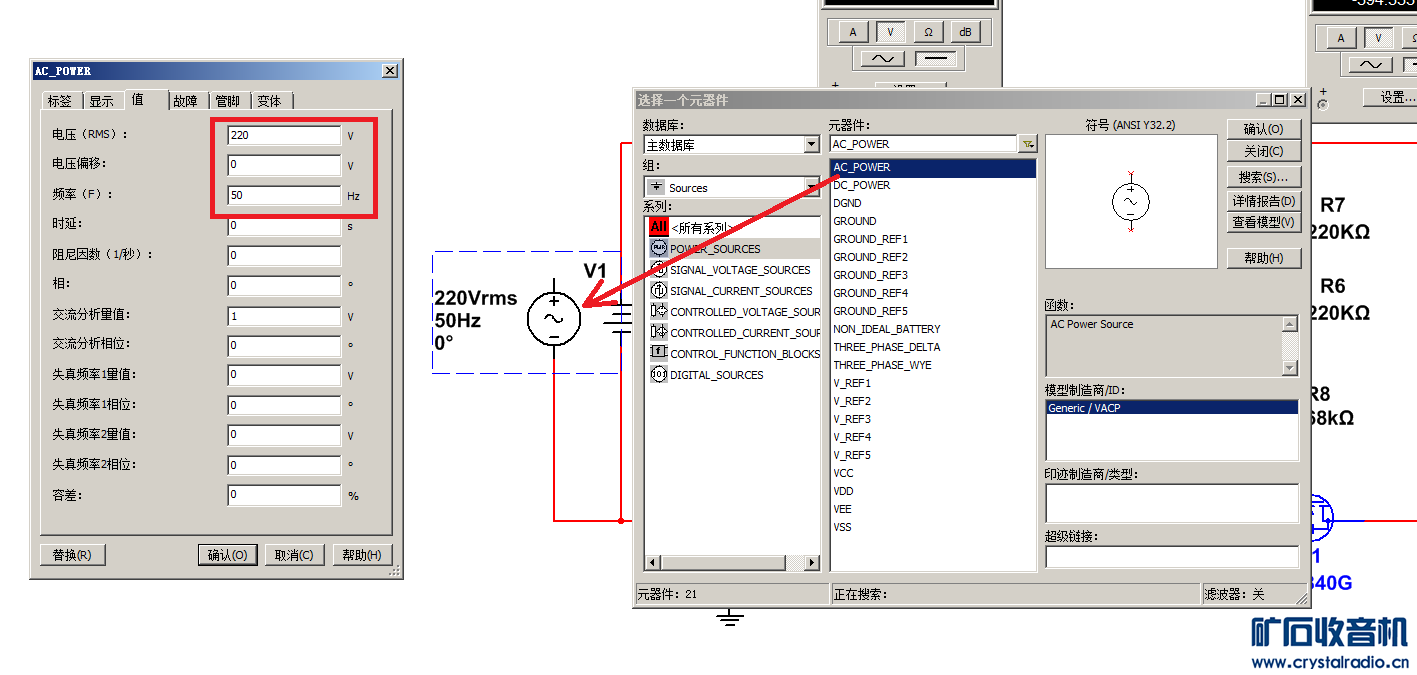Click 帮助(H) in the AC_POWER dialog
This screenshot has height=675, width=1417.
pos(362,555)
